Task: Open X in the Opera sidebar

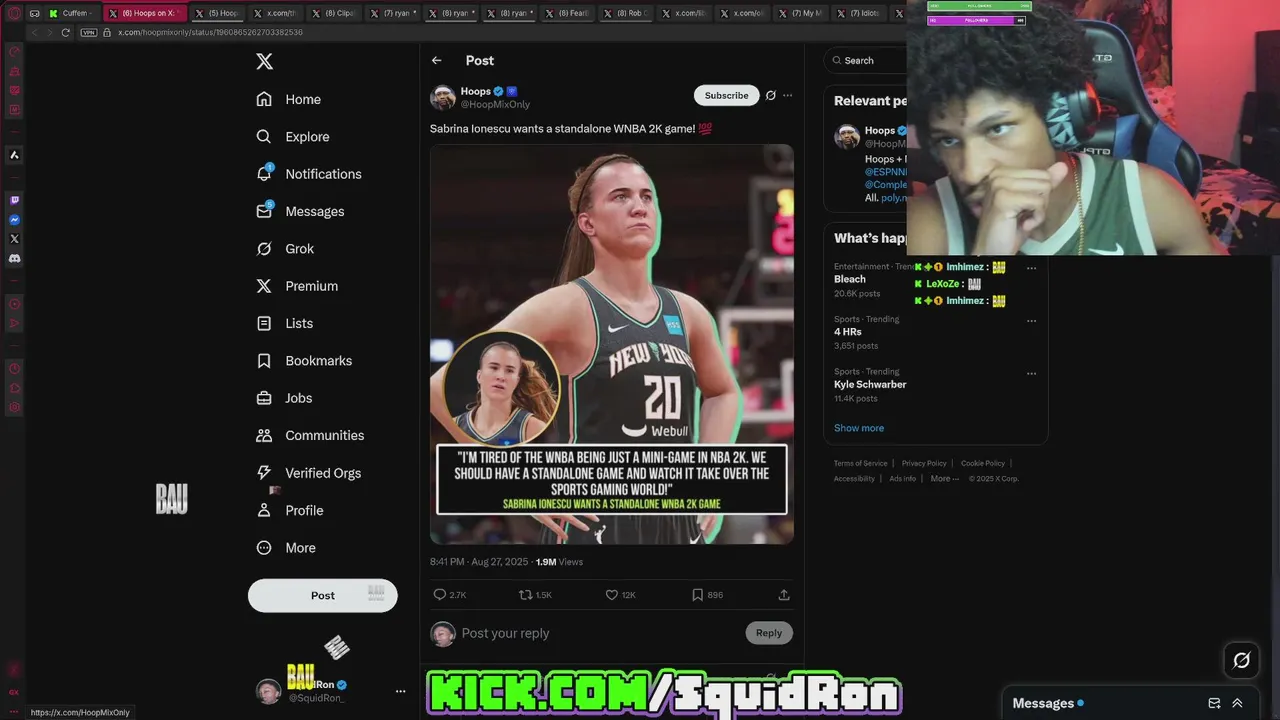Action: (x=14, y=239)
